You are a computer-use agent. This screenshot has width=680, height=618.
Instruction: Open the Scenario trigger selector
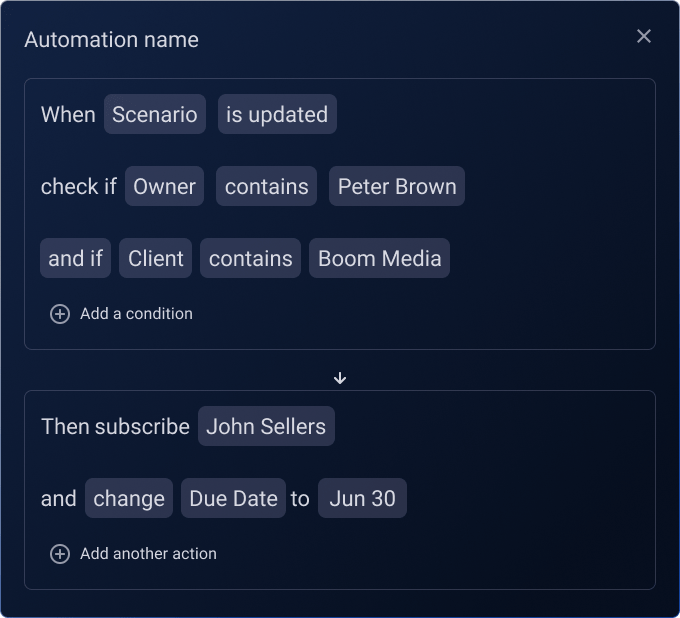pos(155,114)
